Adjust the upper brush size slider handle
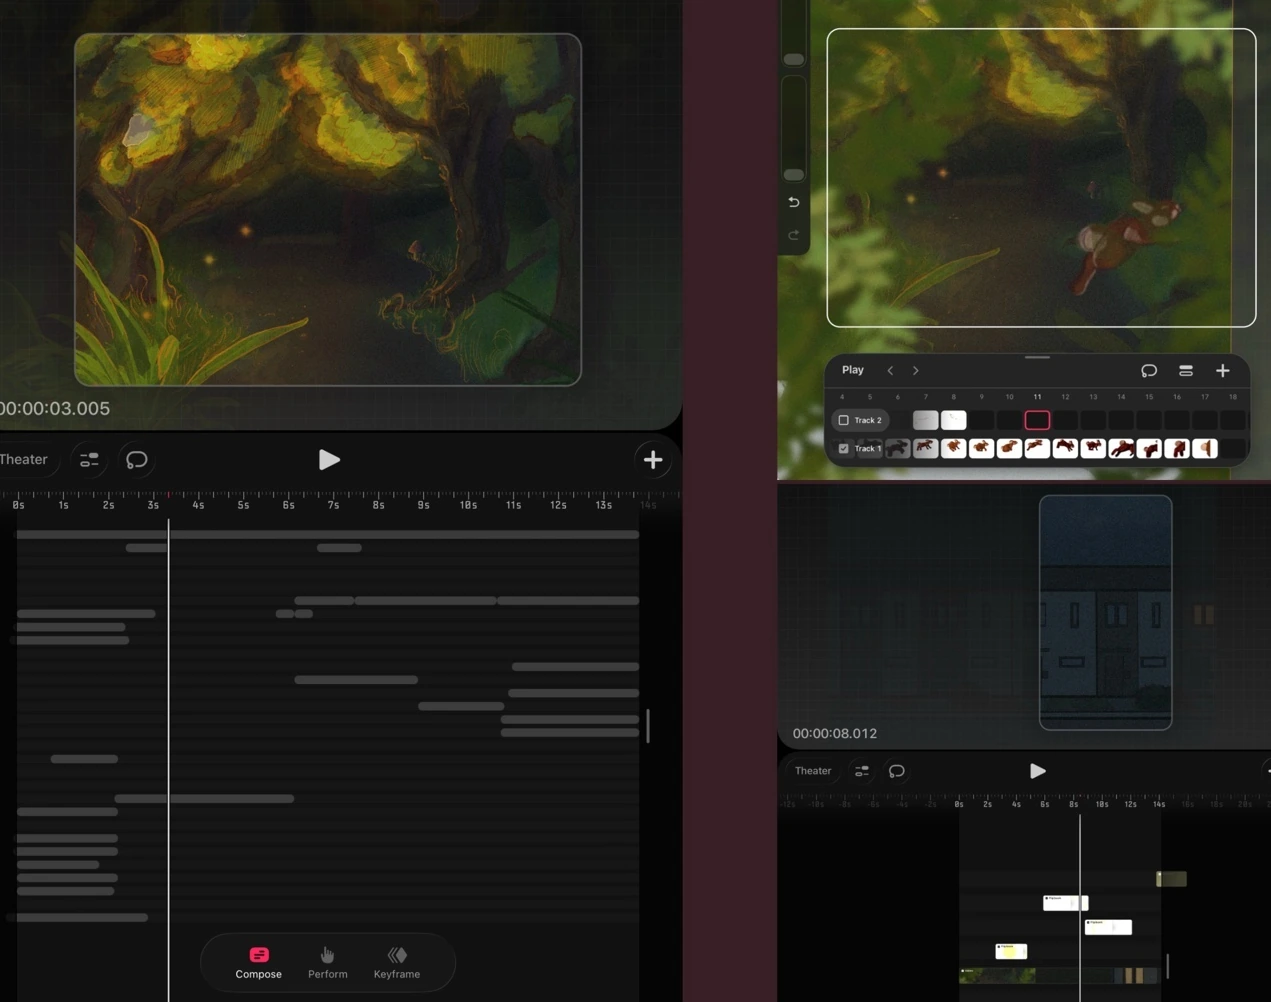The height and width of the screenshot is (1002, 1271). tap(794, 59)
